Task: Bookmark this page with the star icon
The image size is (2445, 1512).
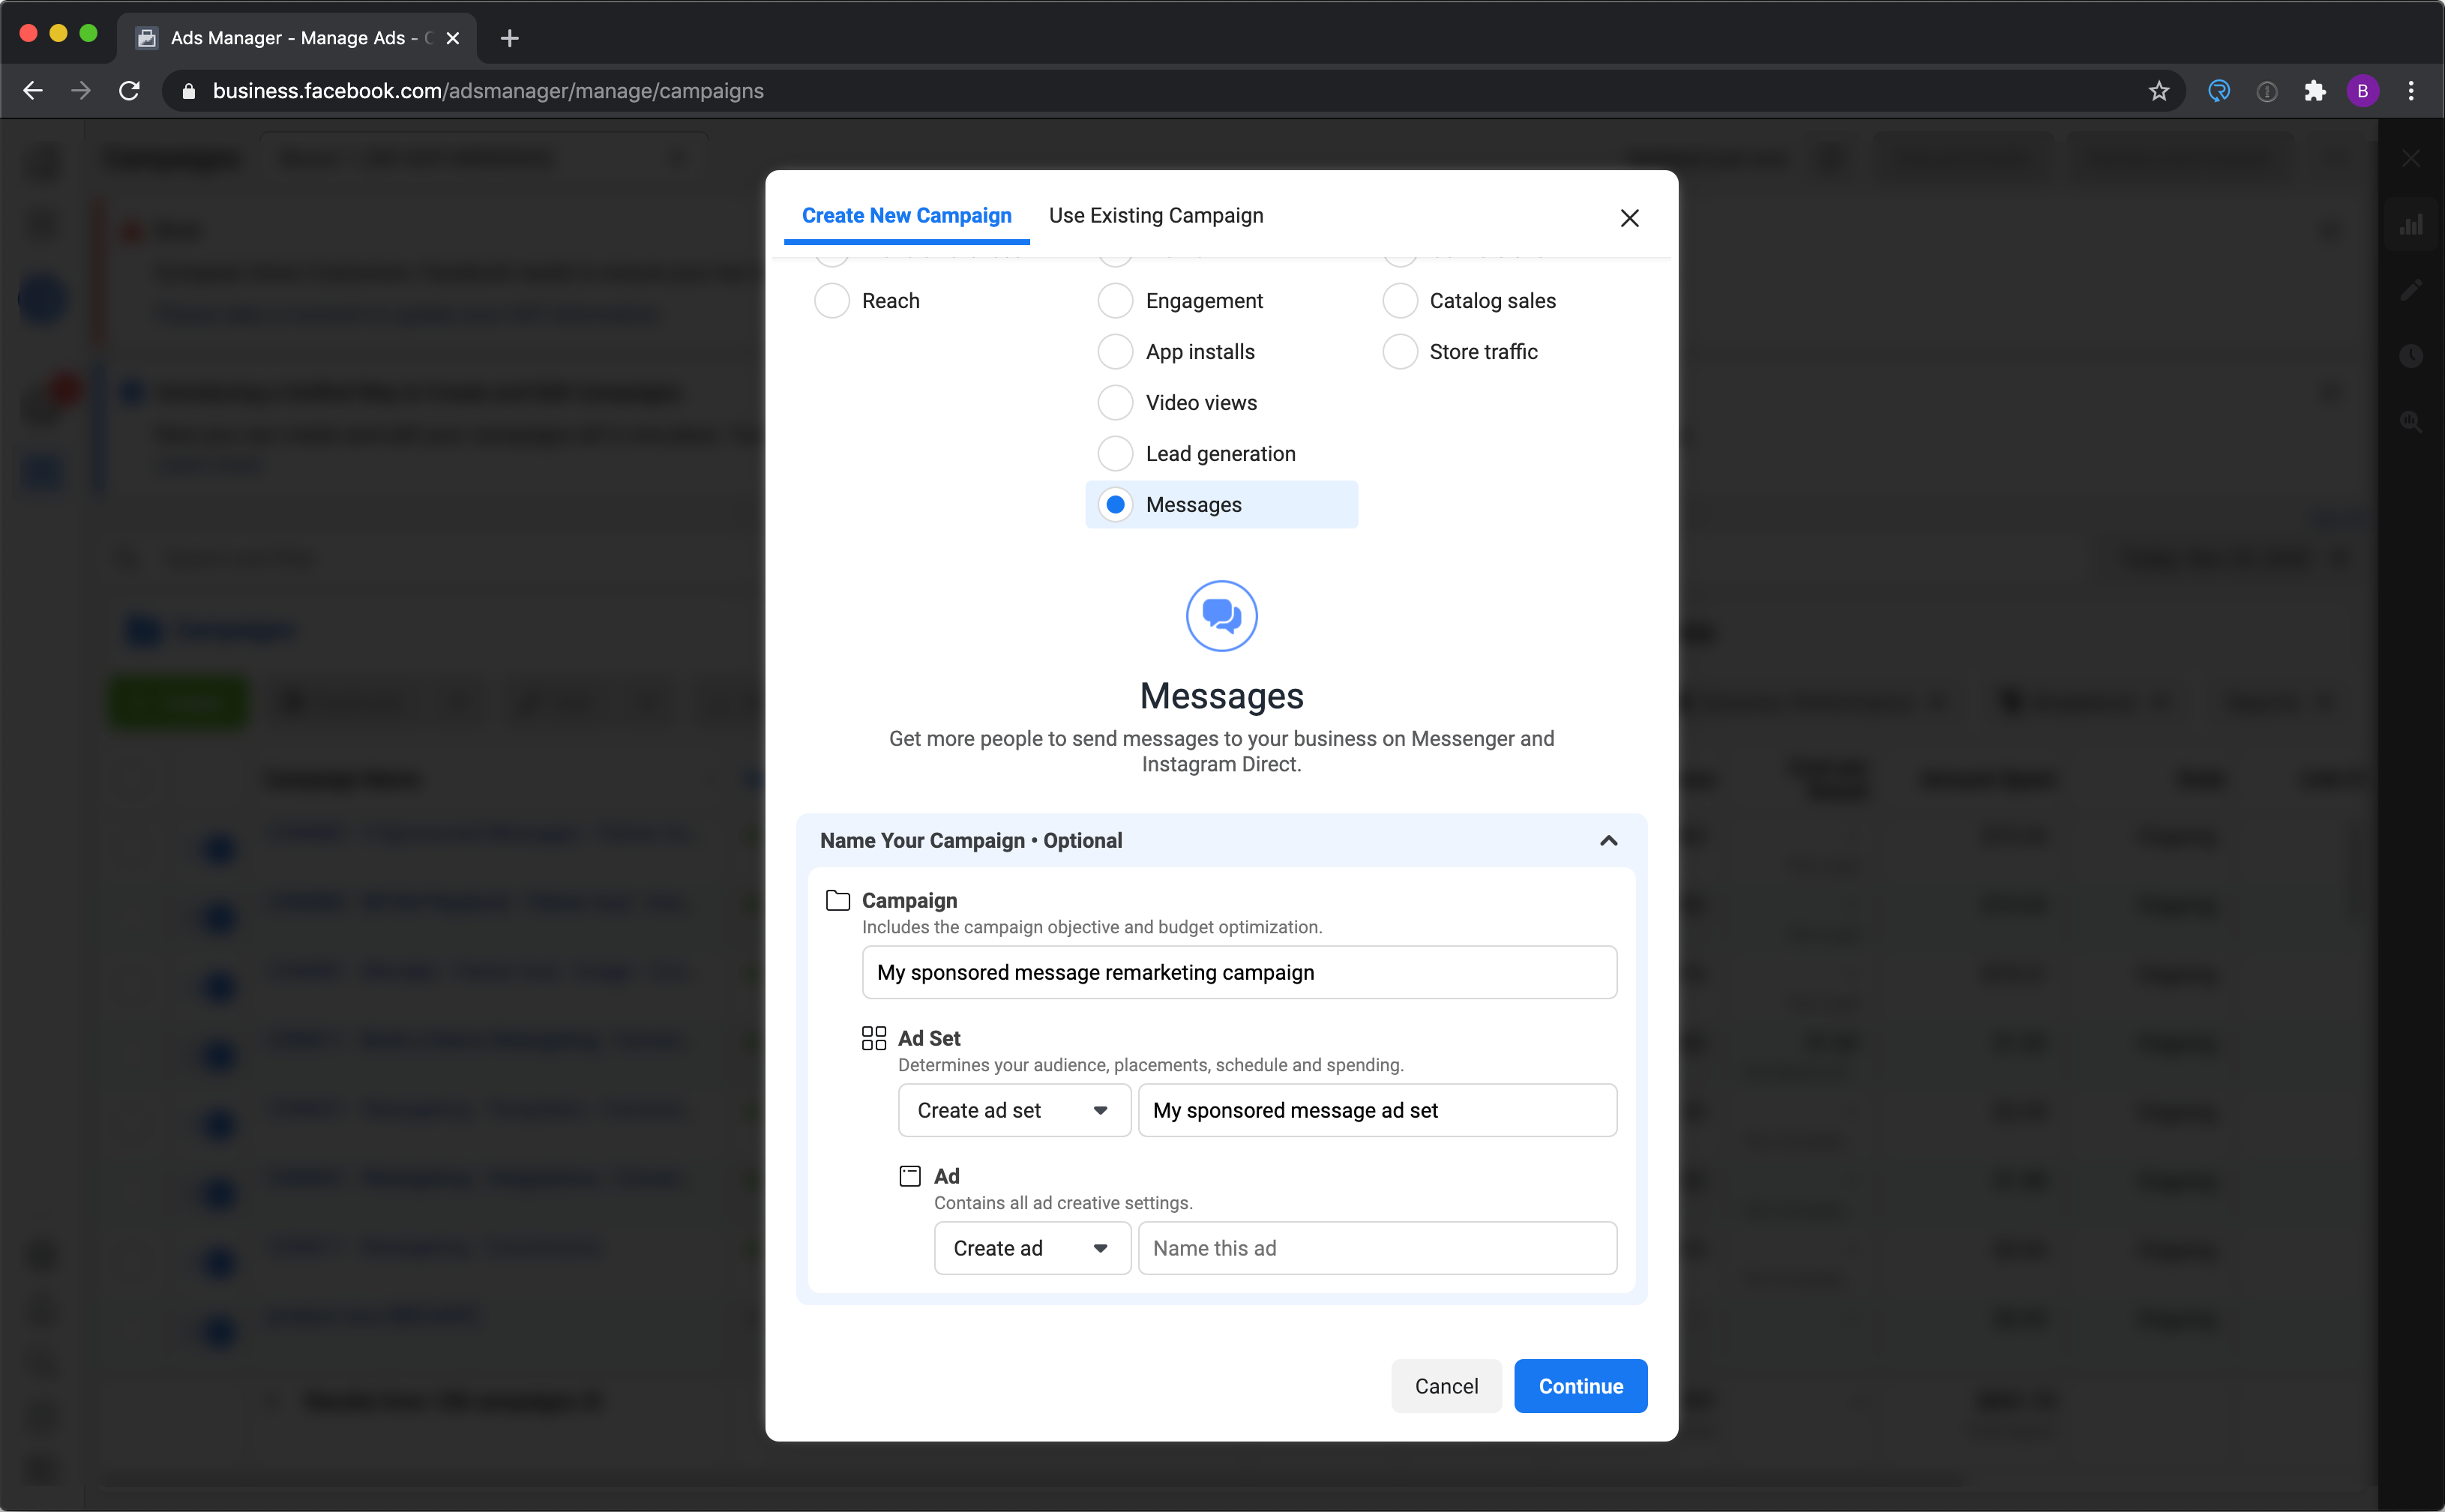Action: point(2159,91)
